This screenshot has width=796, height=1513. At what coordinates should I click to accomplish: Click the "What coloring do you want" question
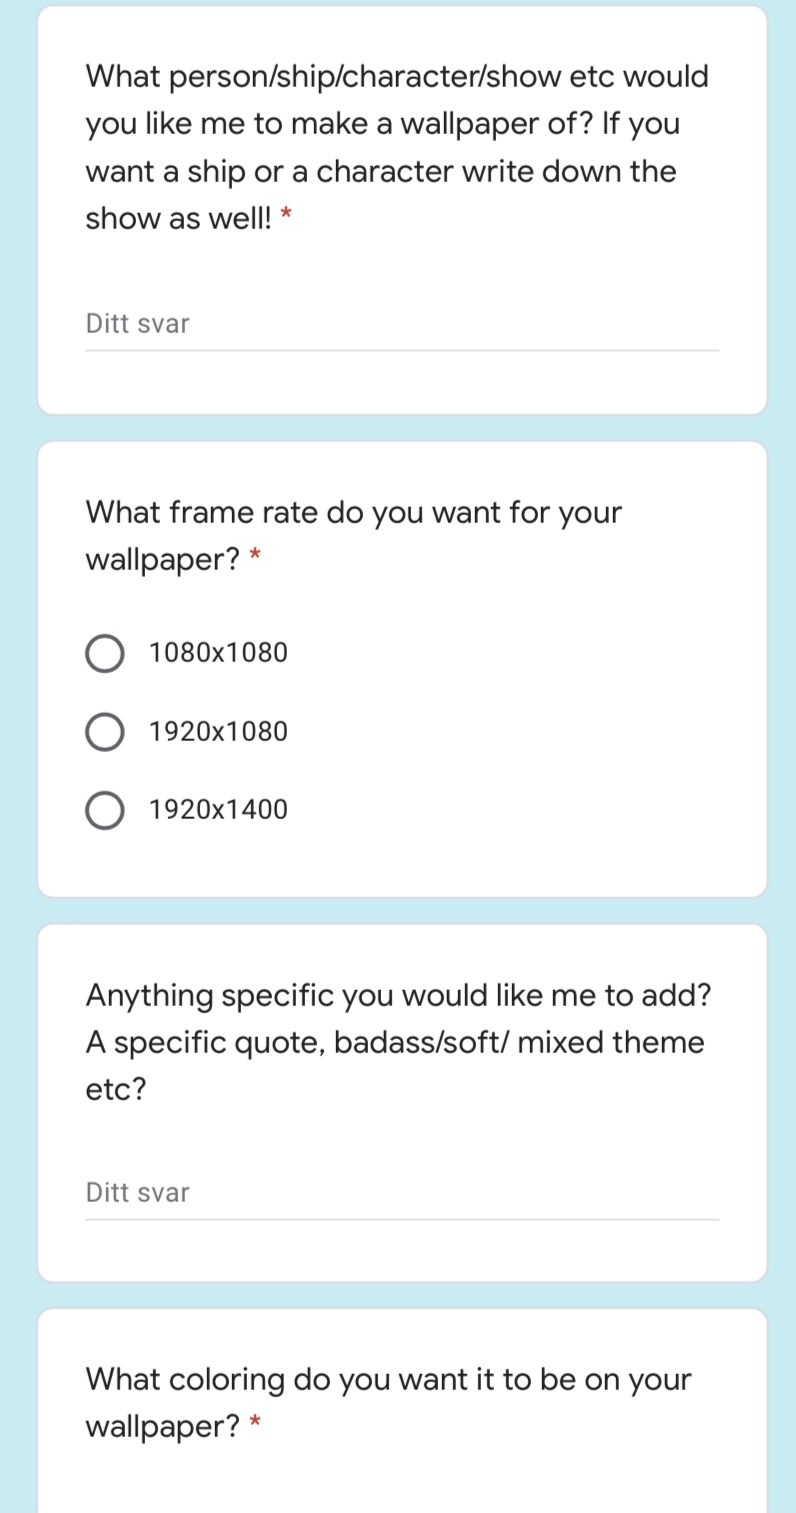[388, 1380]
